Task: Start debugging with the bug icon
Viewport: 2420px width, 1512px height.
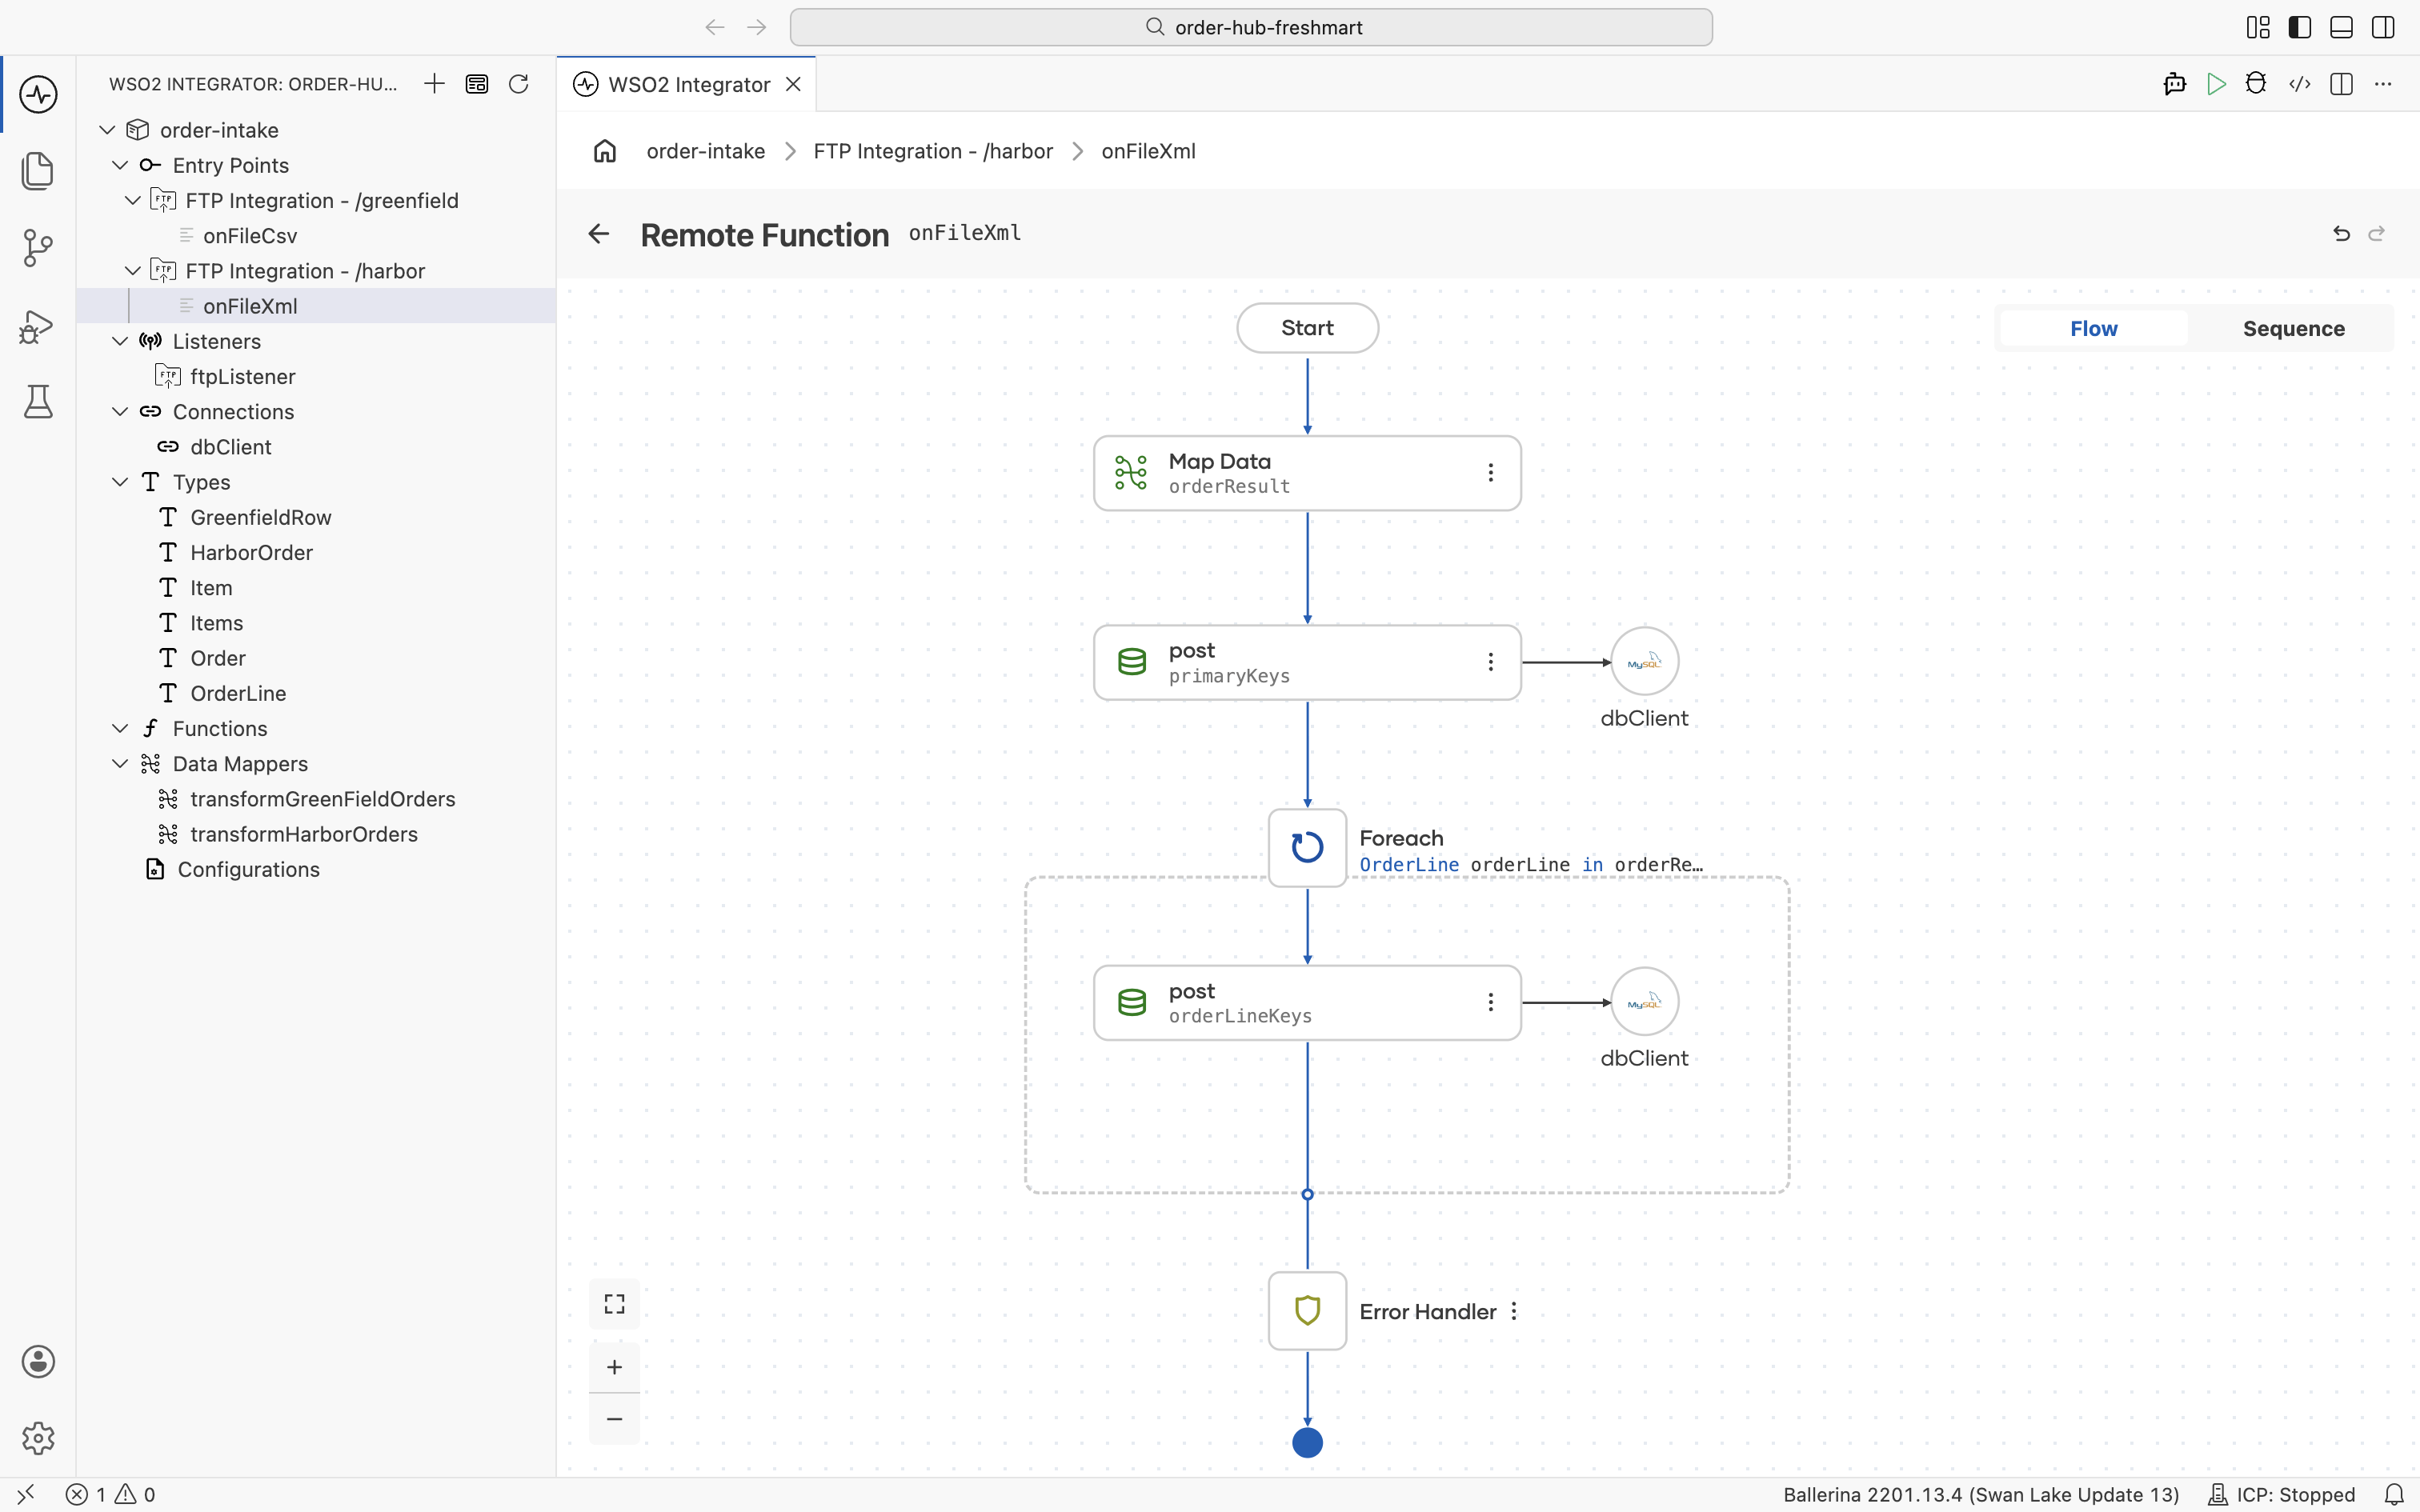Action: [x=2256, y=84]
